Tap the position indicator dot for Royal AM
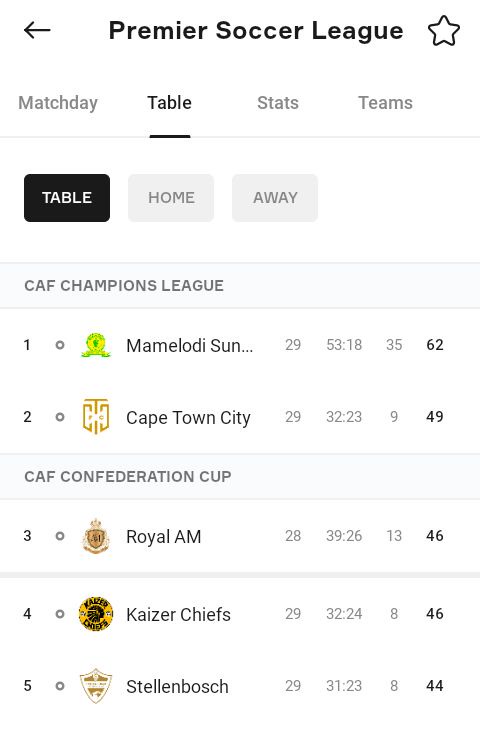The height and width of the screenshot is (734, 480). 59,536
